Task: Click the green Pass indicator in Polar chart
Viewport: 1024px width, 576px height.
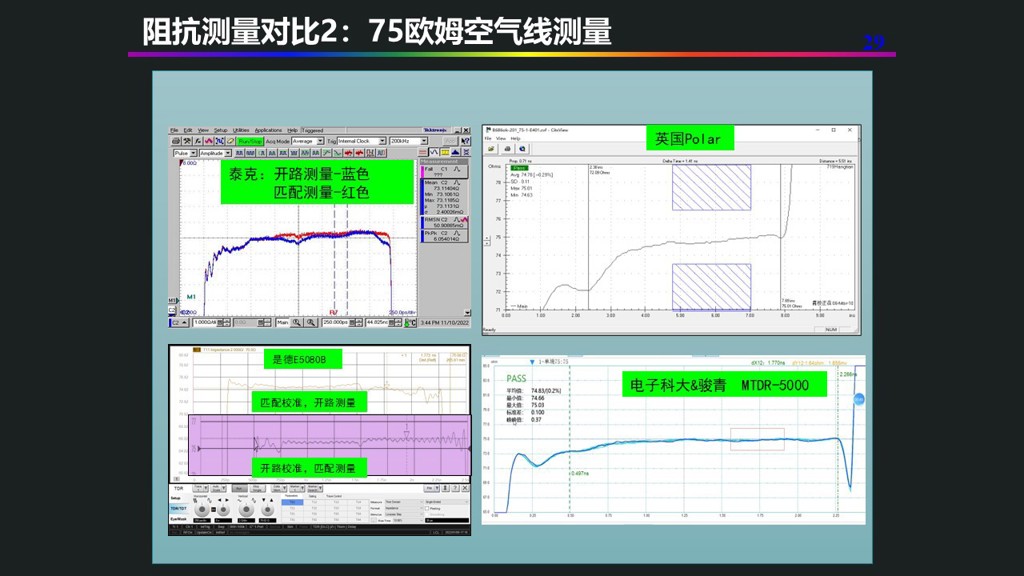Action: pos(520,168)
